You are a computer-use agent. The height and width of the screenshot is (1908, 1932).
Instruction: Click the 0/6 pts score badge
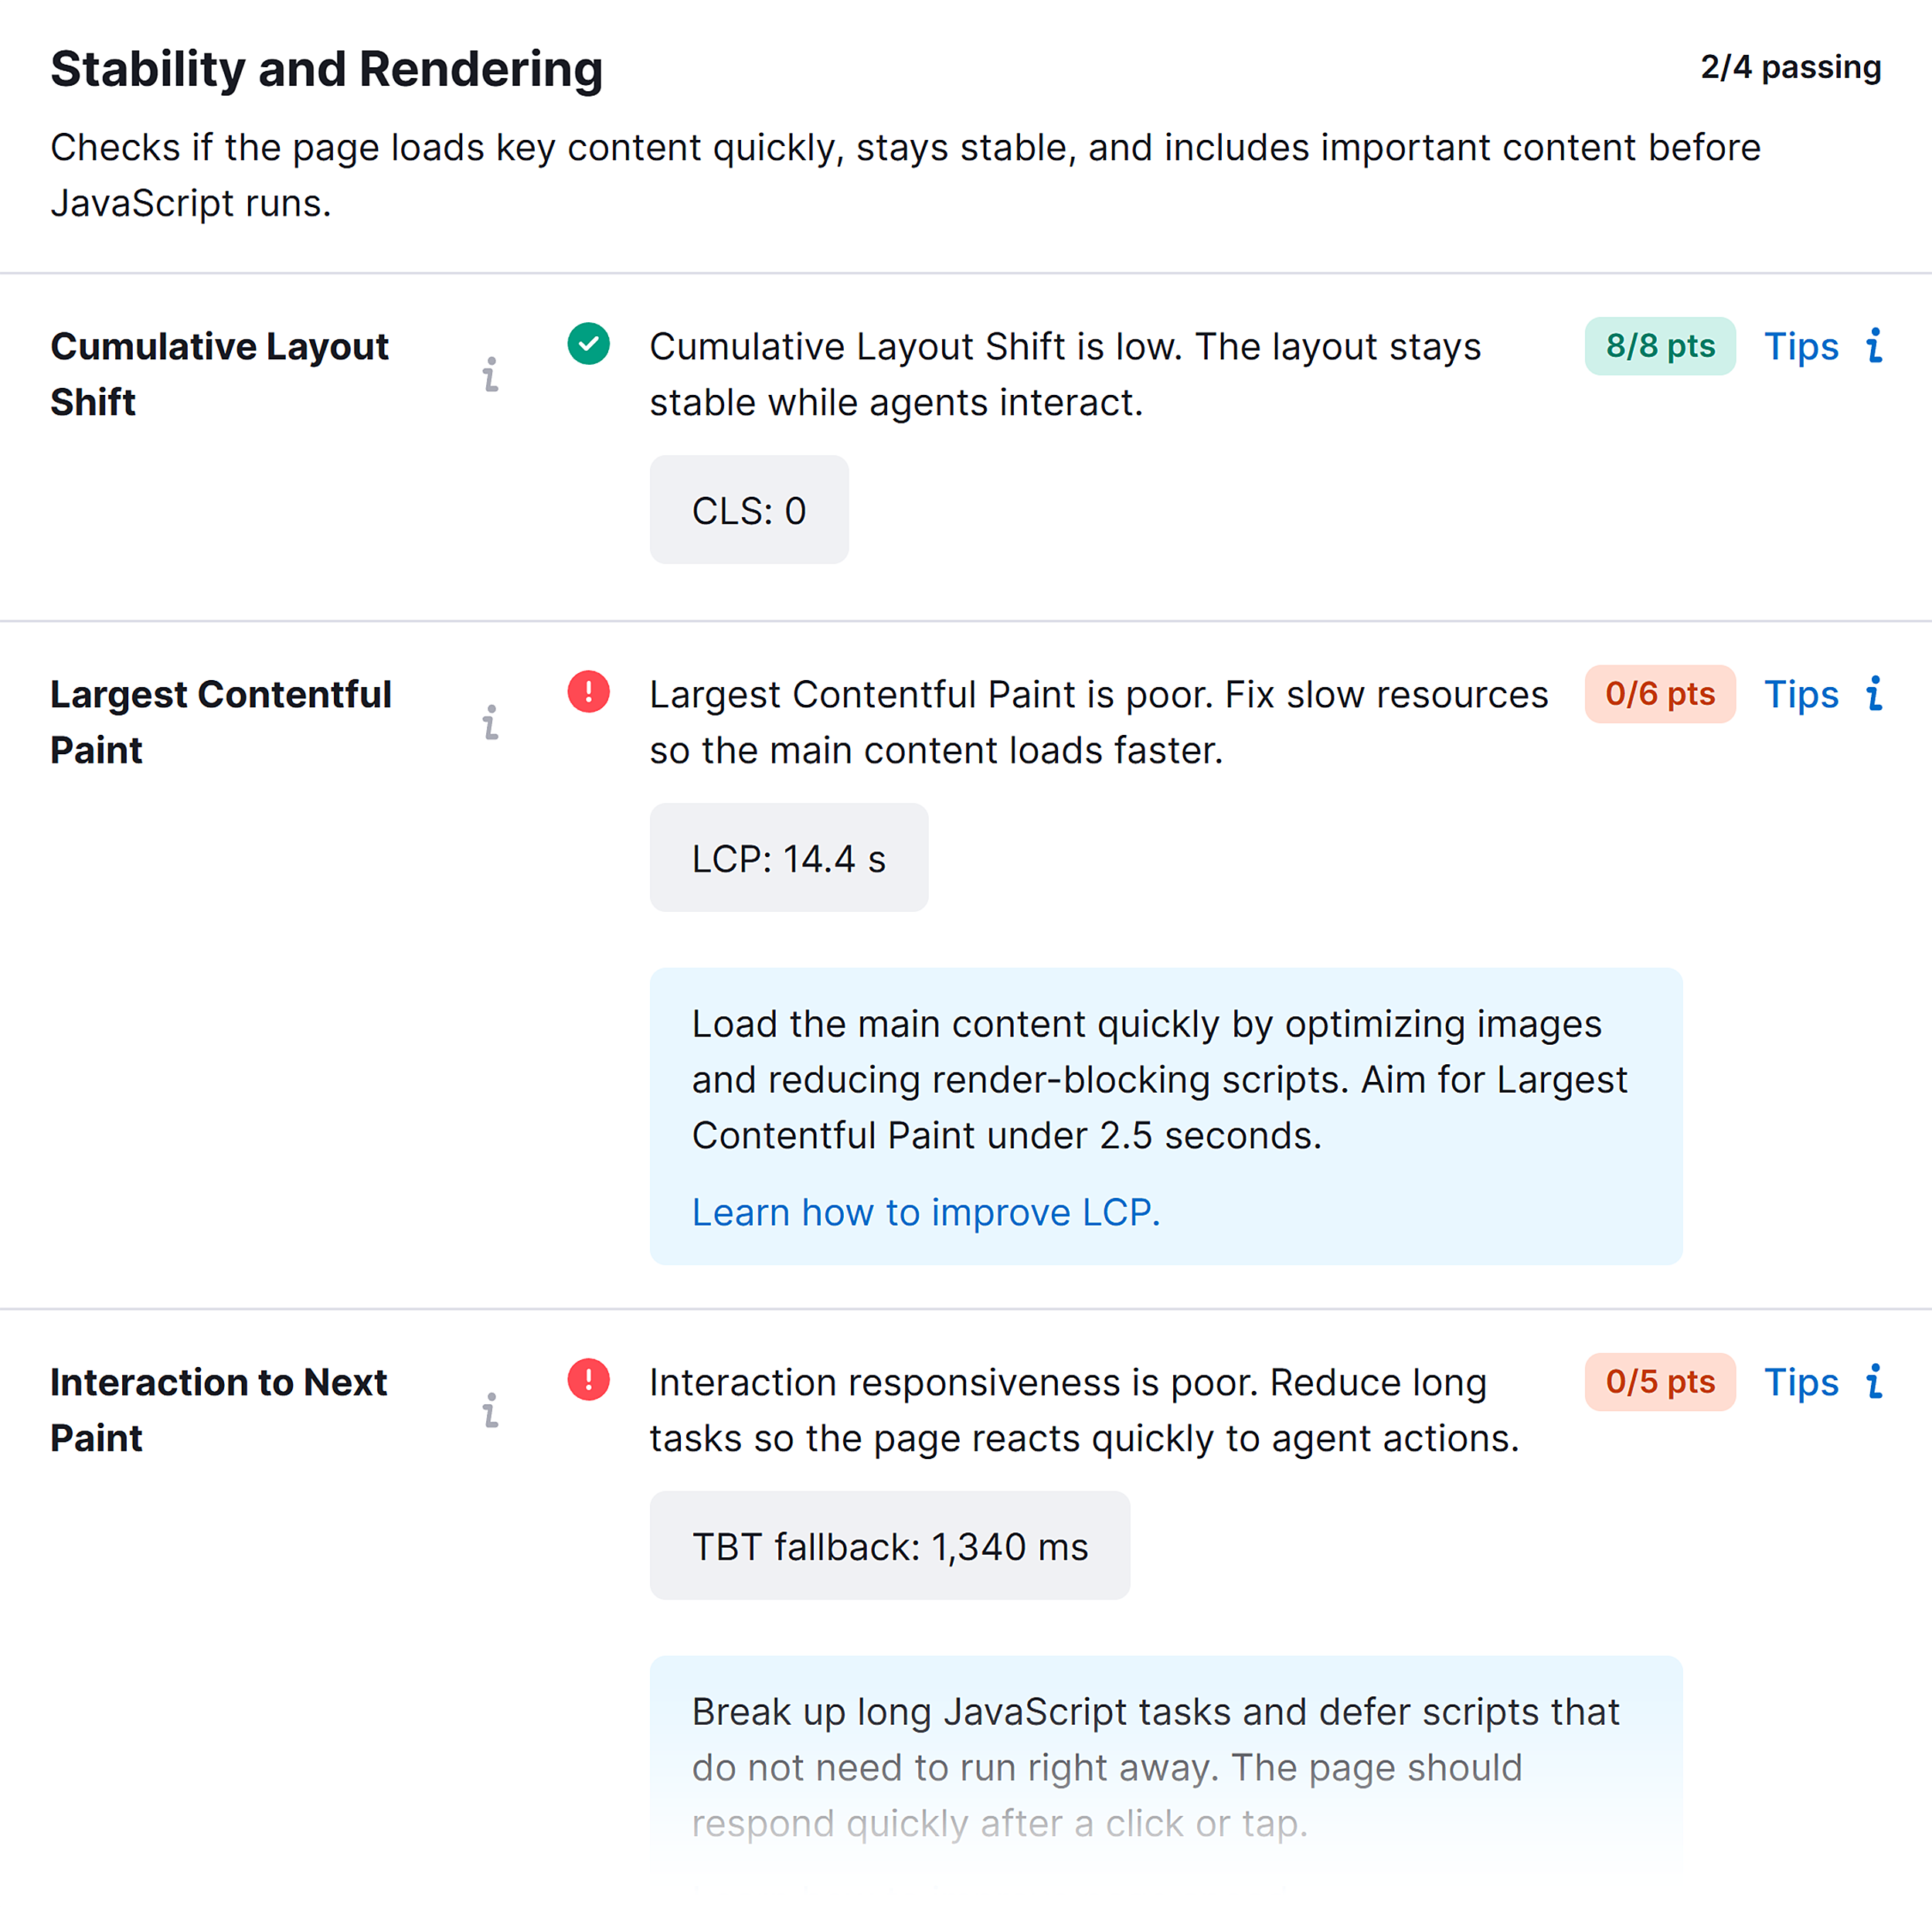pos(1660,694)
